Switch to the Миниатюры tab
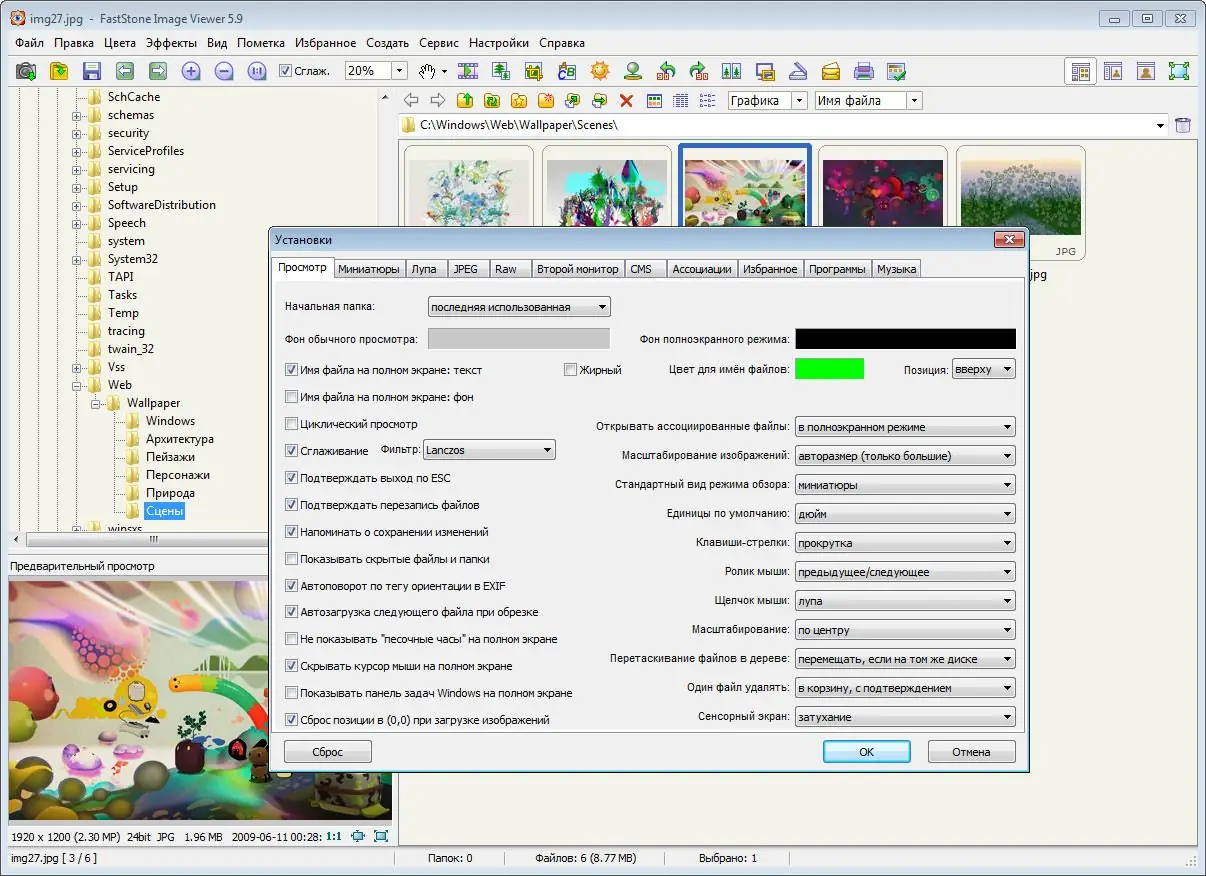The width and height of the screenshot is (1206, 876). point(369,269)
